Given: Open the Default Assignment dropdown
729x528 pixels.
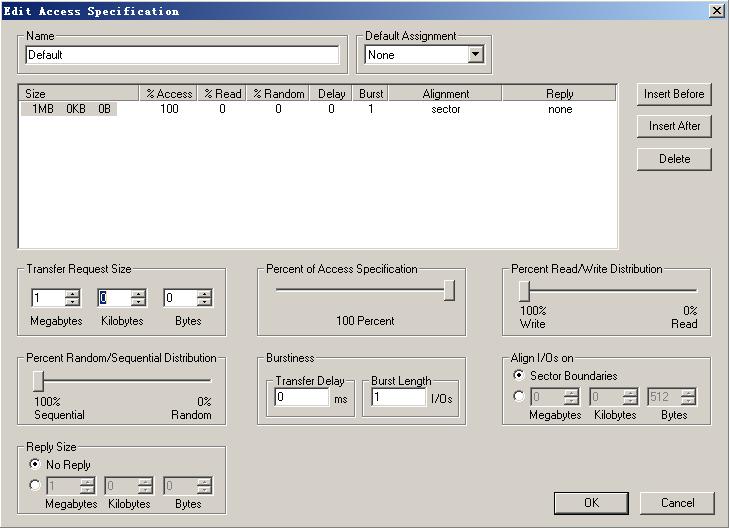Looking at the screenshot, I should pos(475,55).
